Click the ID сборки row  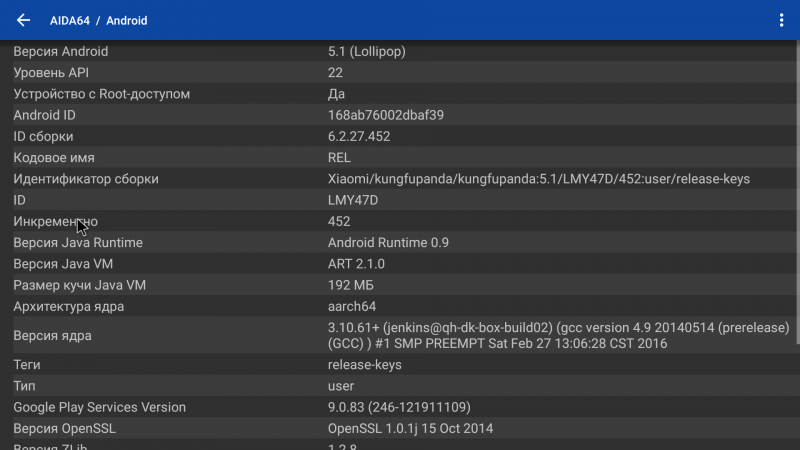coord(400,136)
